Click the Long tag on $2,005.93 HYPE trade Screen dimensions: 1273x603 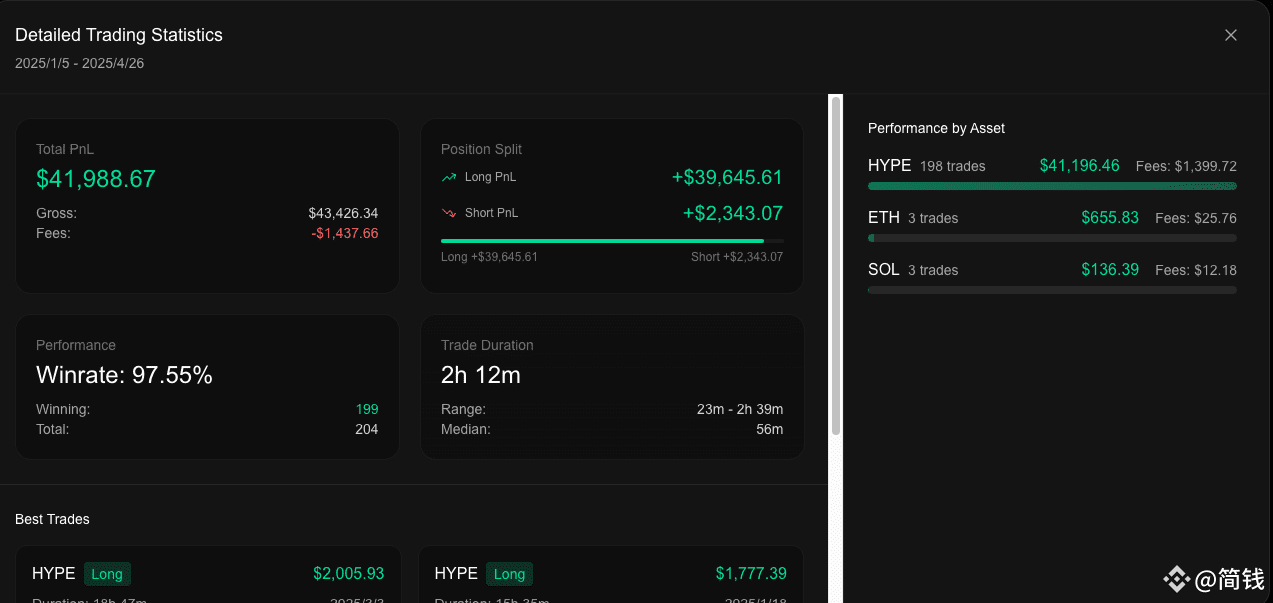point(107,574)
